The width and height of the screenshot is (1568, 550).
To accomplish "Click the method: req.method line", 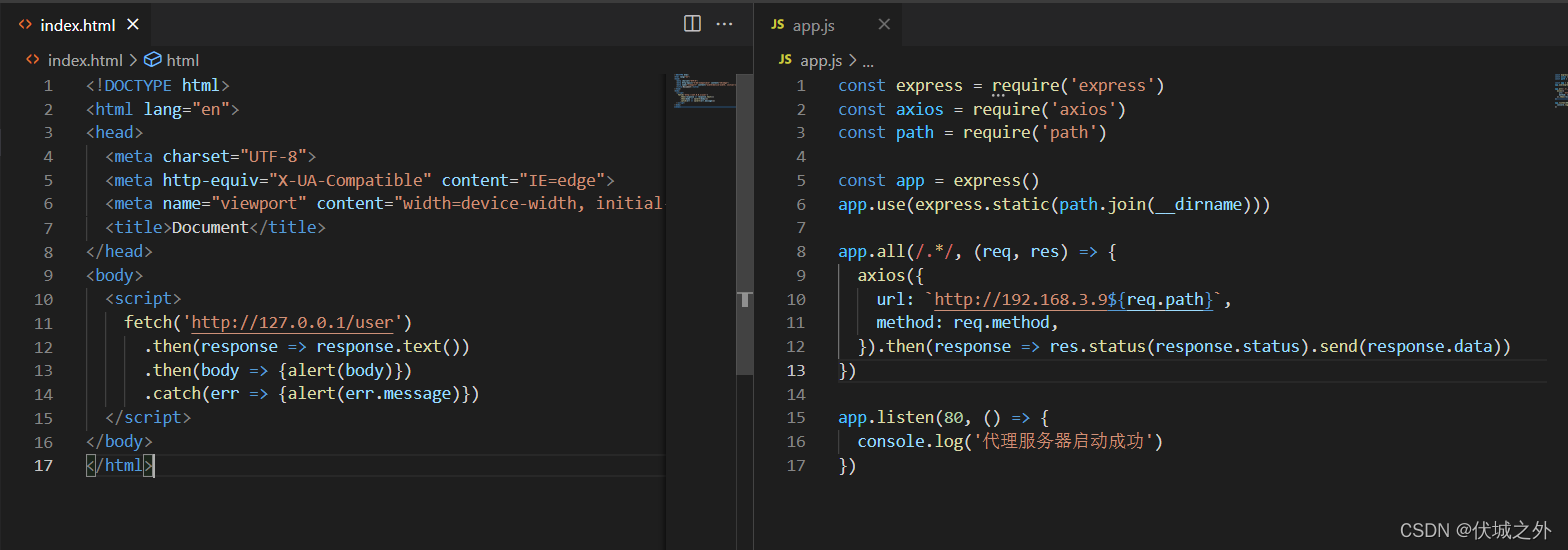I will point(967,323).
